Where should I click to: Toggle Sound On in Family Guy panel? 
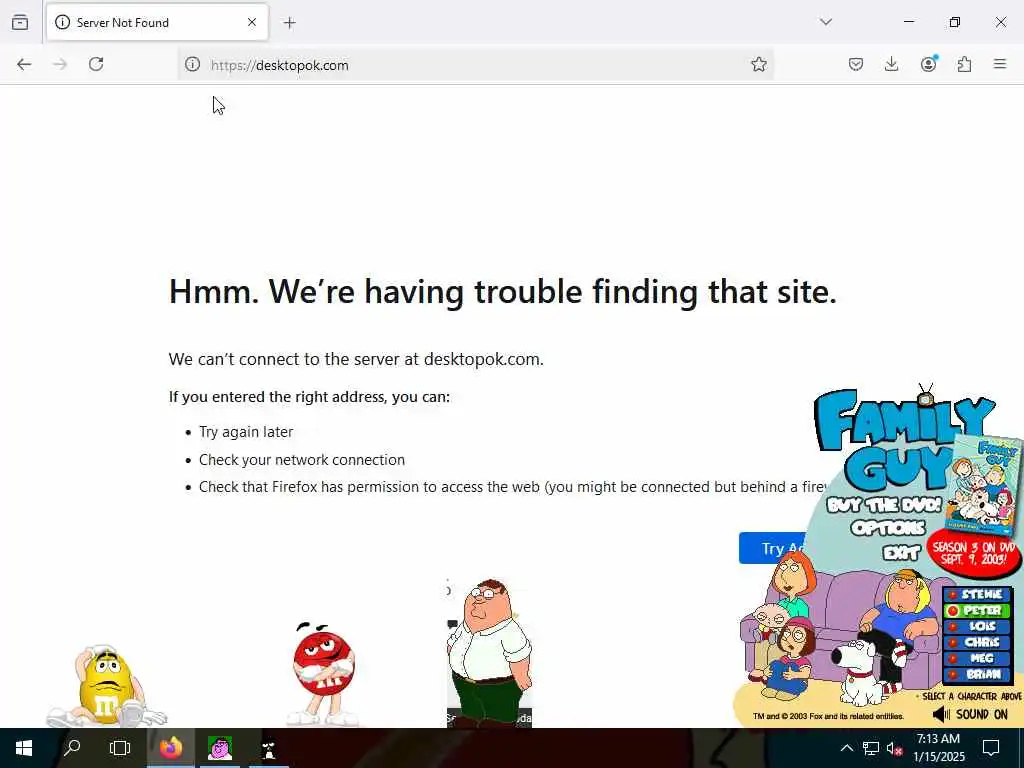(x=970, y=714)
